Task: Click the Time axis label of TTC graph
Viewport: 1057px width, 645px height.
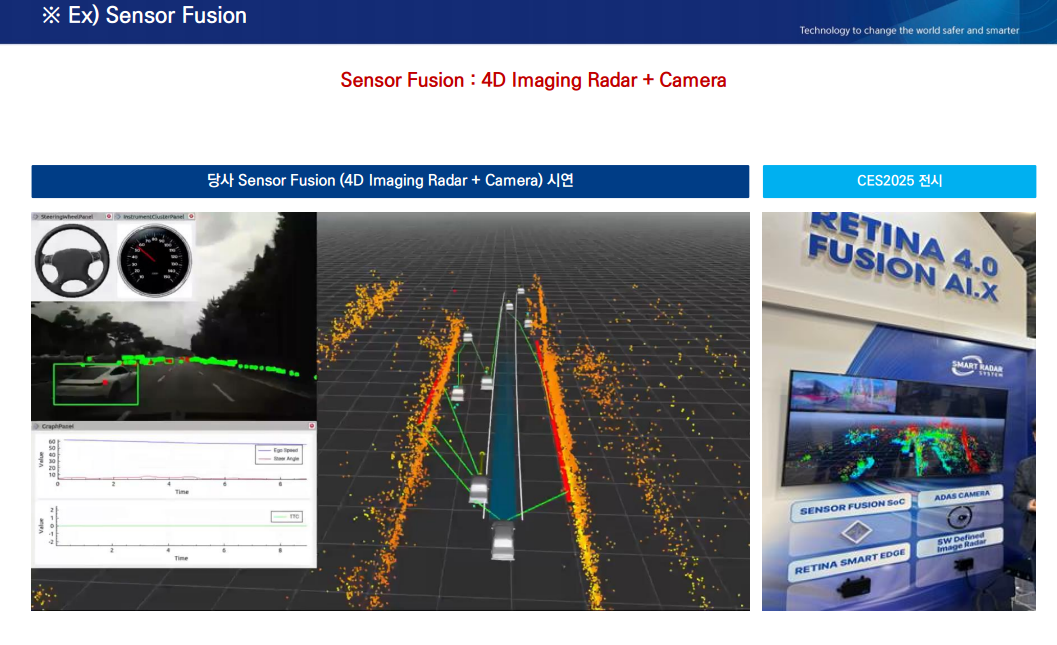Action: [181, 558]
